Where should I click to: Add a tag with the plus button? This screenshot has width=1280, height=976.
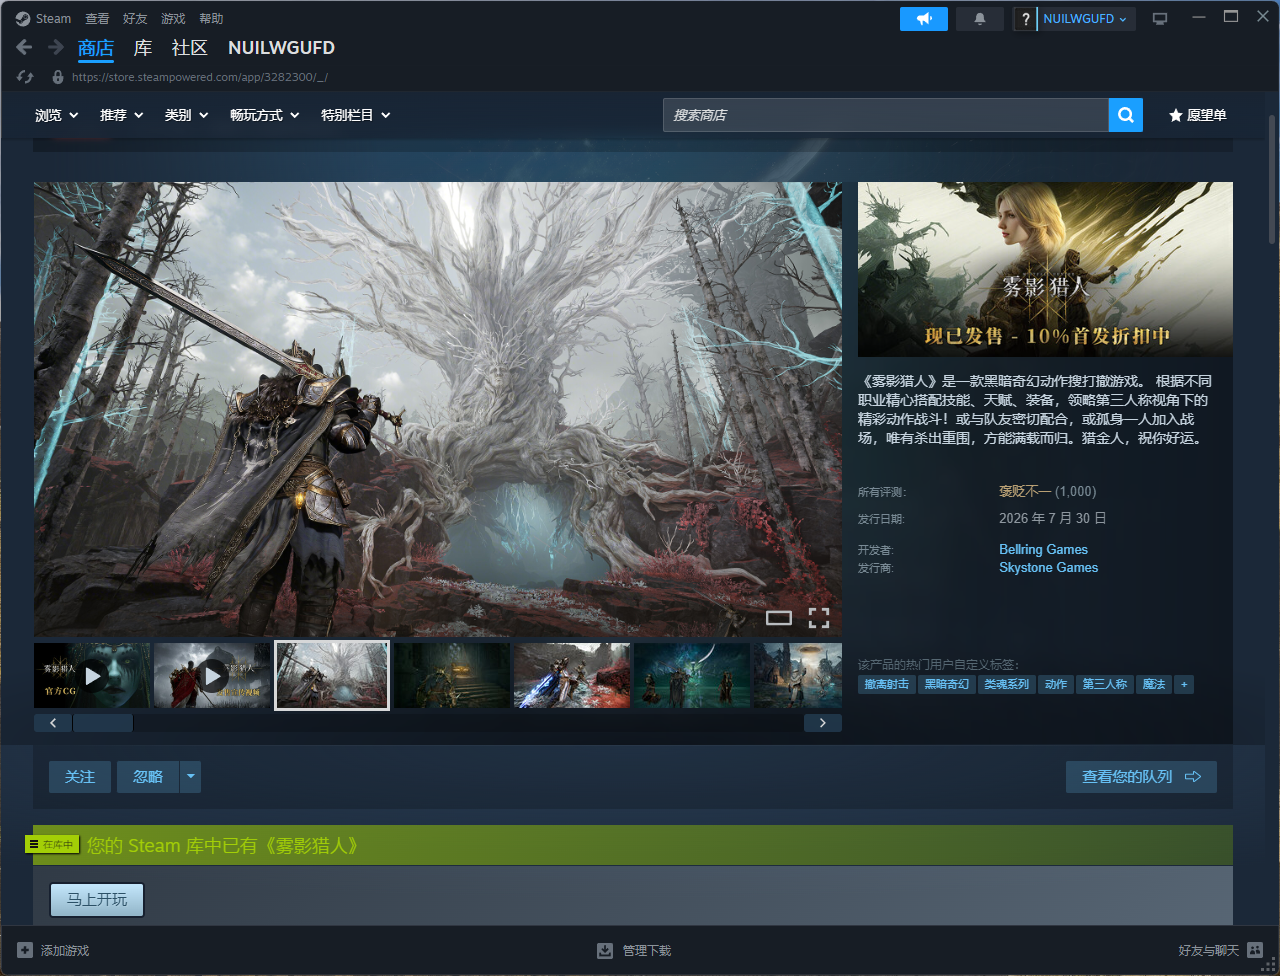pyautogui.click(x=1184, y=684)
